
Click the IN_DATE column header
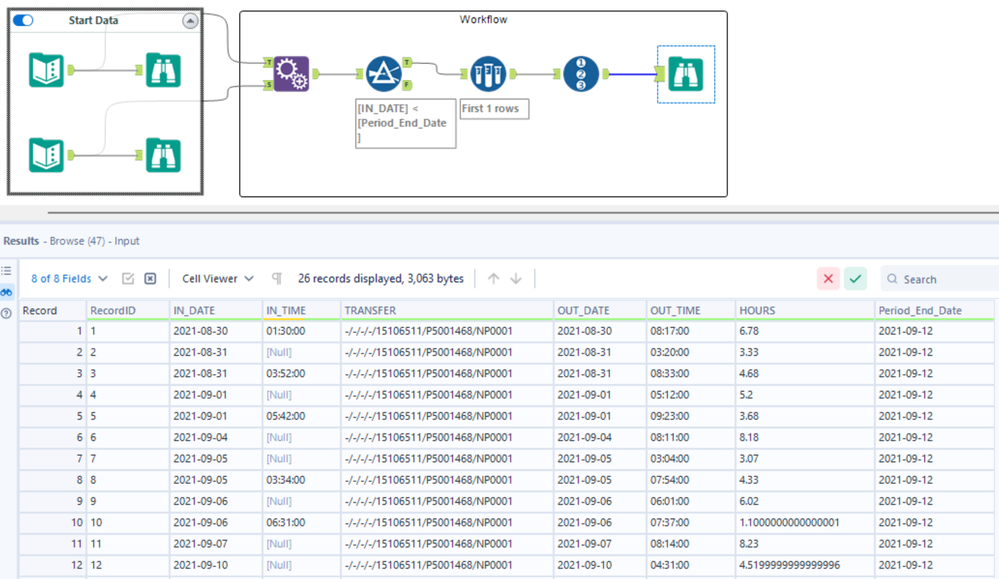coord(194,310)
